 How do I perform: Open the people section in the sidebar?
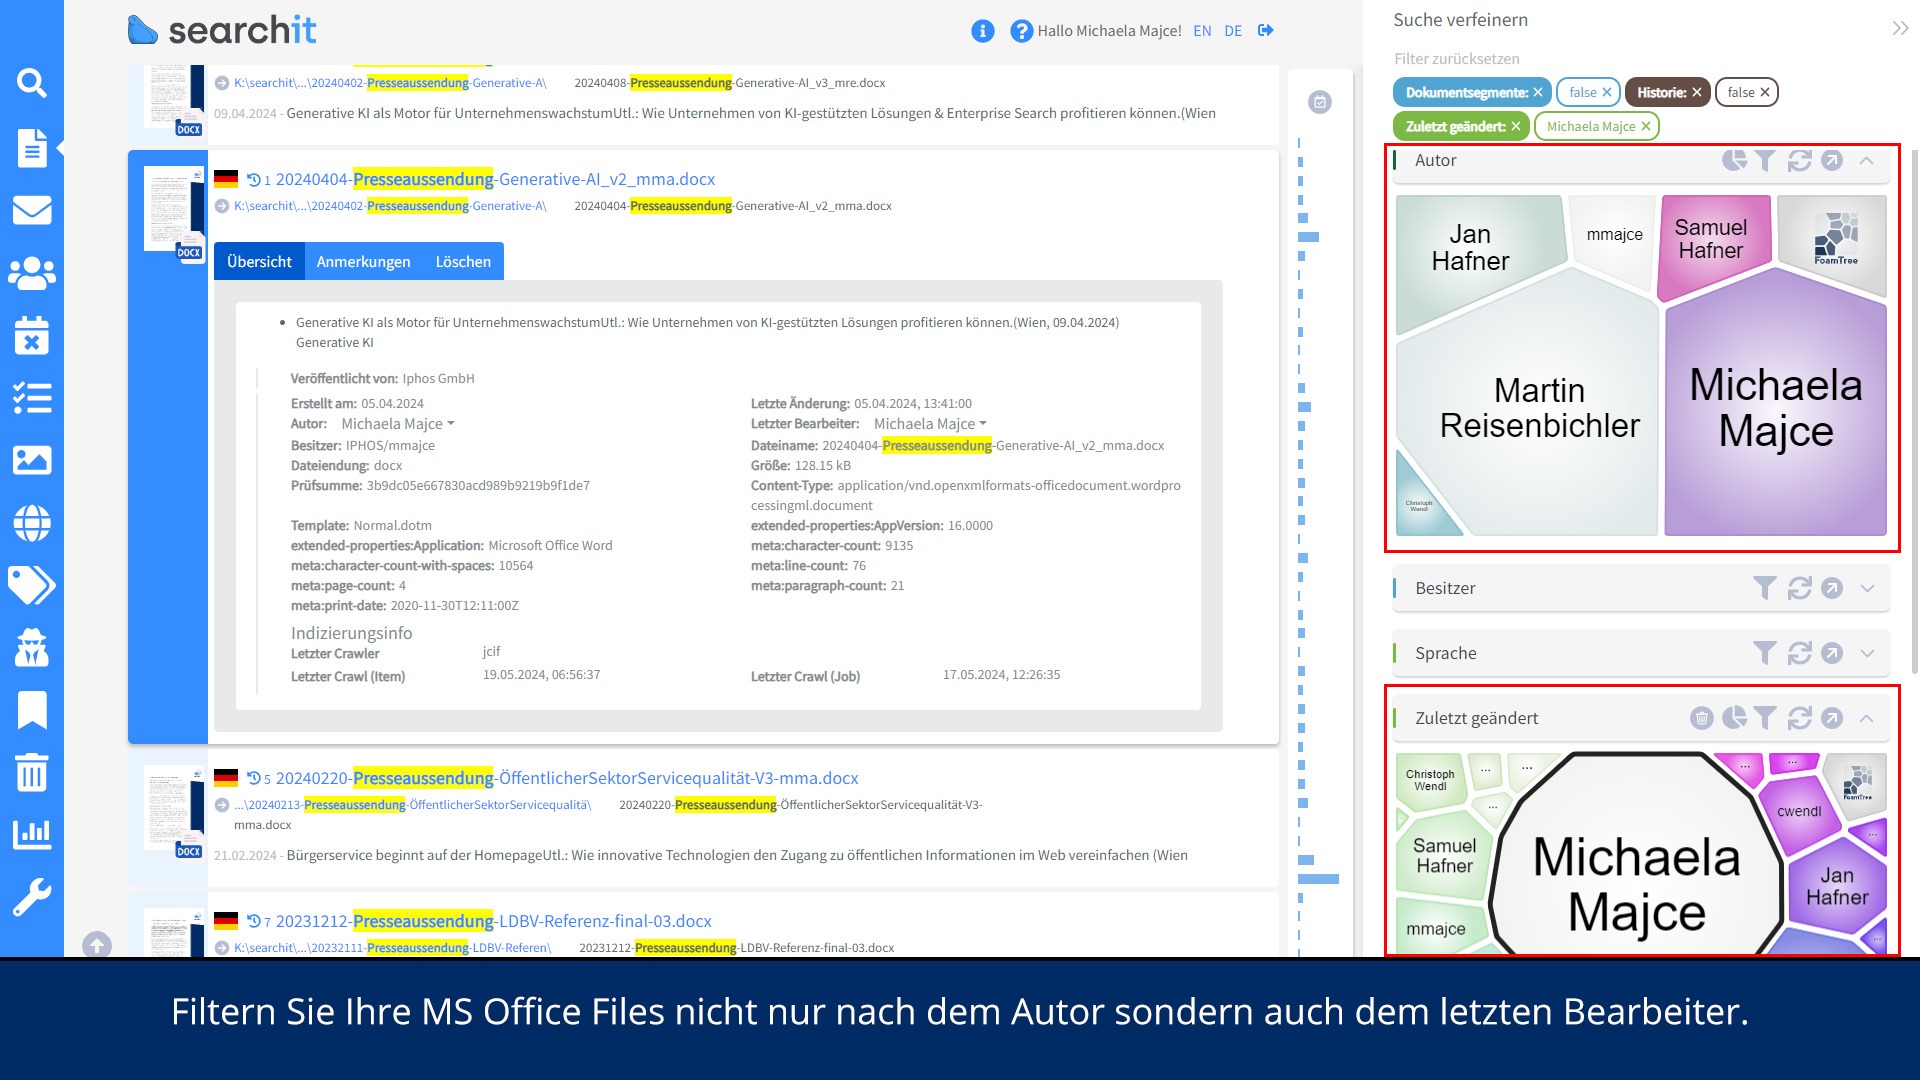point(32,273)
